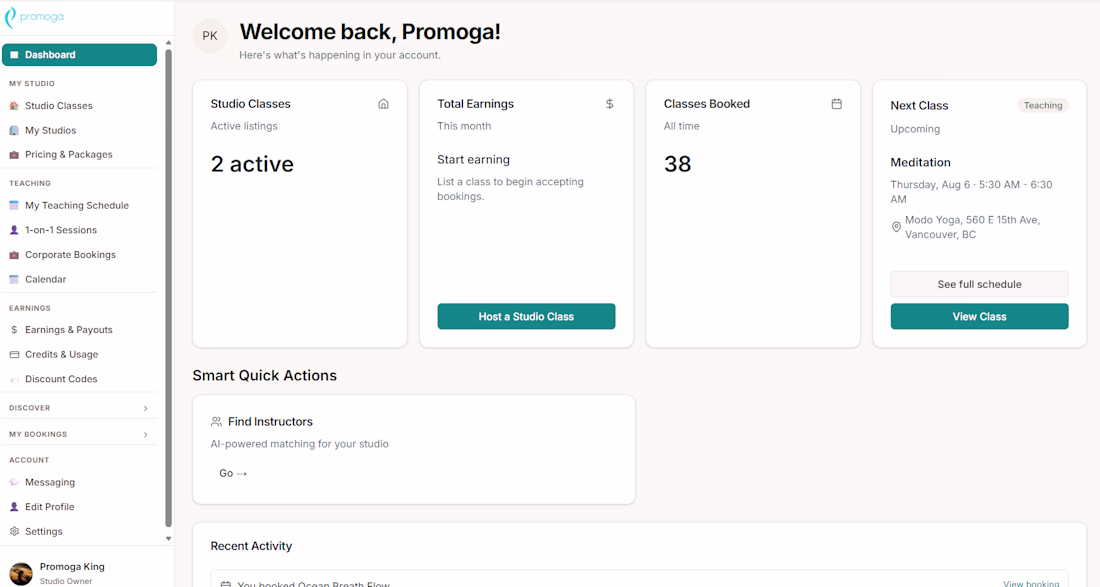Image resolution: width=1100 pixels, height=587 pixels.
Task: Click the calendar icon on Classes Booked card
Action: click(836, 104)
